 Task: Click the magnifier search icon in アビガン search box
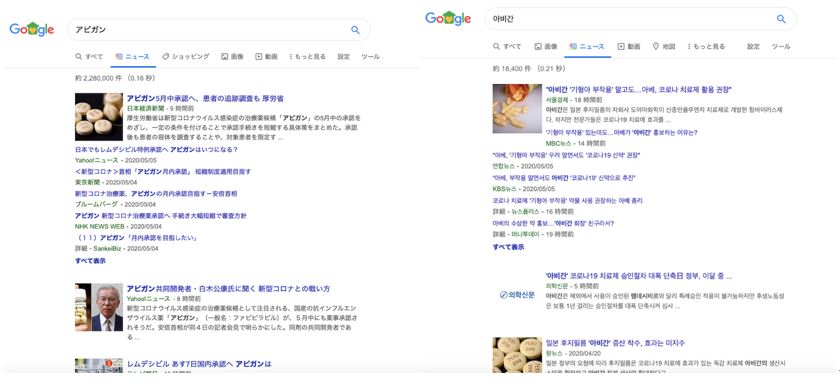[355, 30]
